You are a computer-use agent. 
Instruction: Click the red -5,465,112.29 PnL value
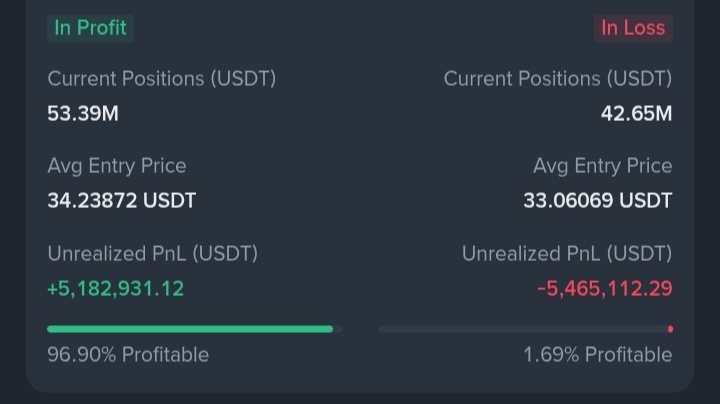click(604, 289)
